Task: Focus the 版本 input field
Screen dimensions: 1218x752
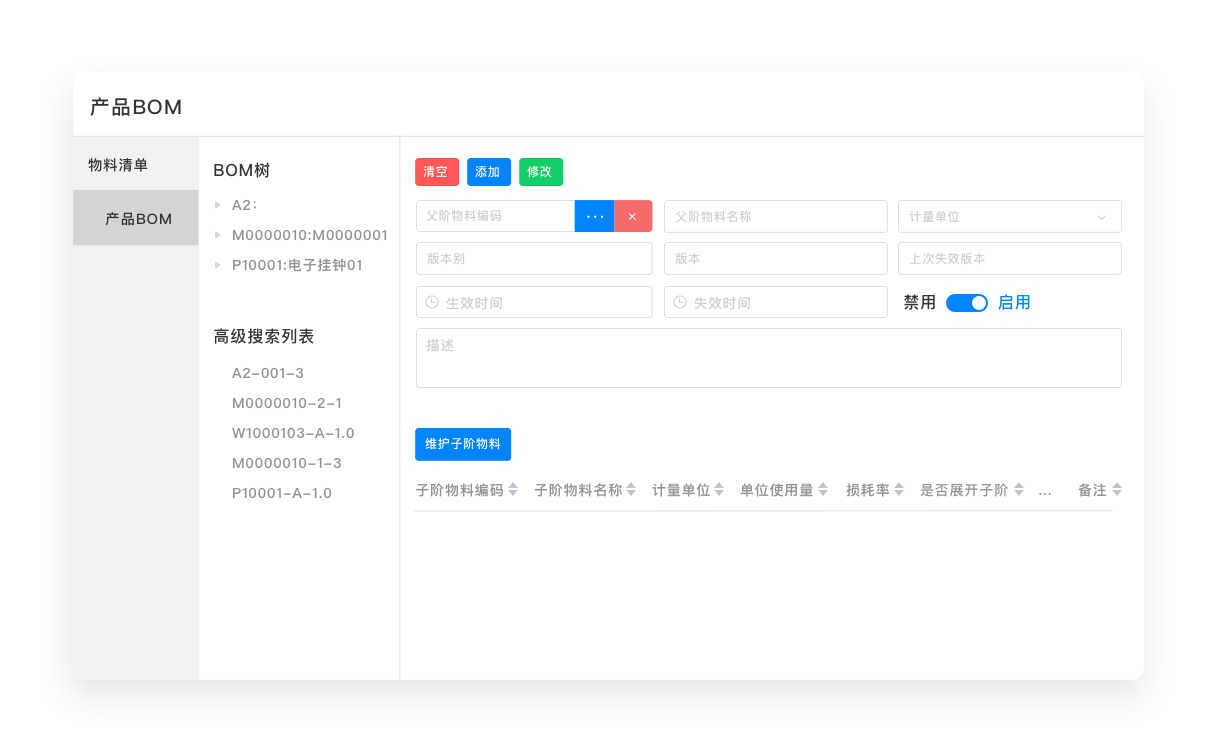Action: tap(776, 258)
